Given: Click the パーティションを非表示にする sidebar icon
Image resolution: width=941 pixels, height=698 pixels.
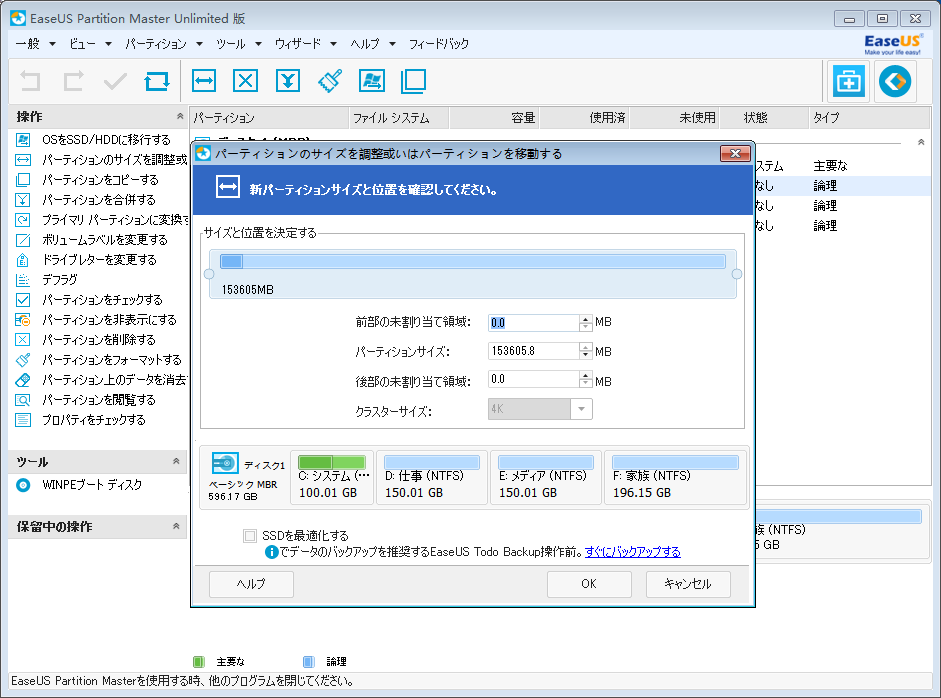Looking at the screenshot, I should [x=23, y=320].
